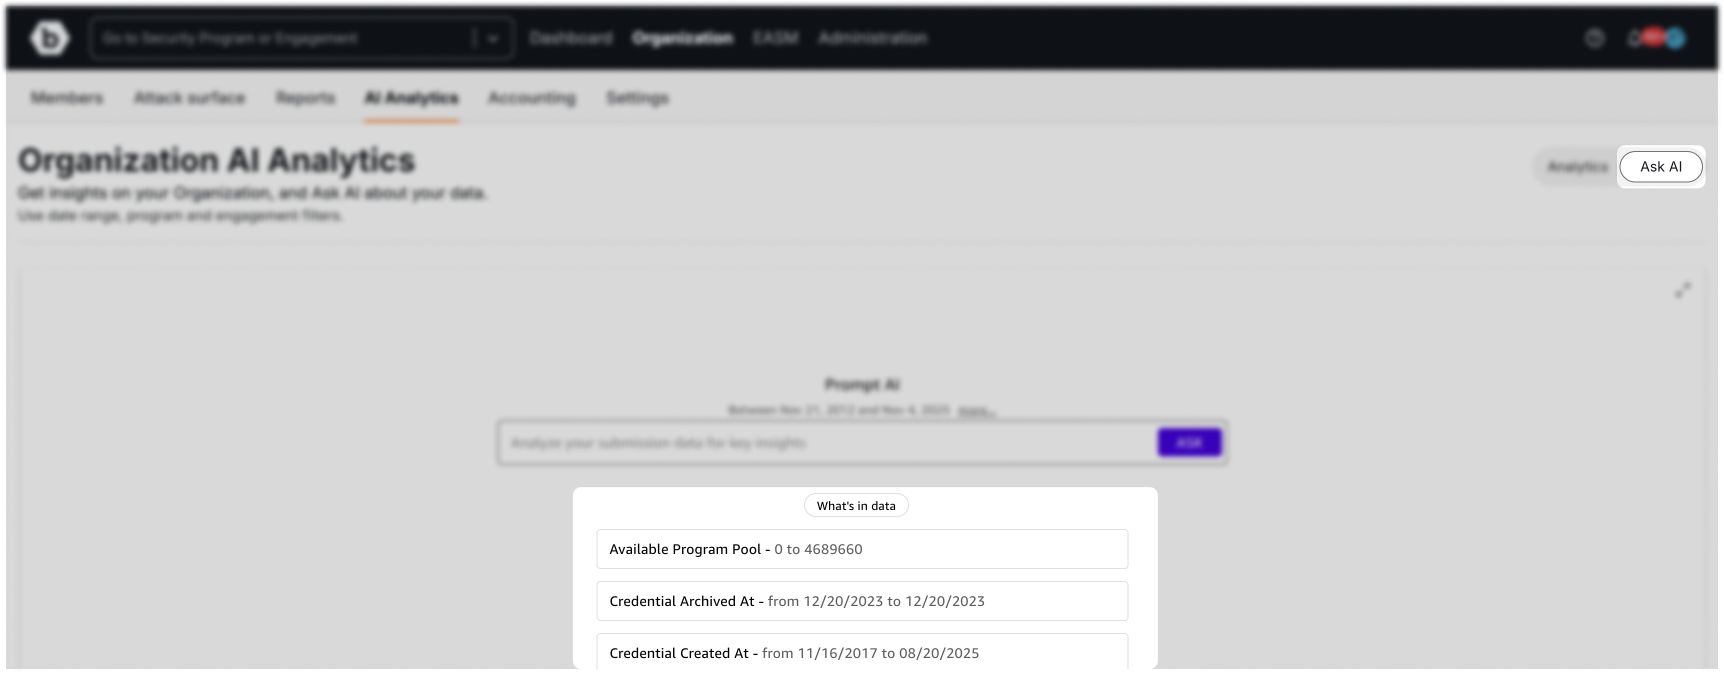Click the prompt AI input field

click(x=800, y=443)
